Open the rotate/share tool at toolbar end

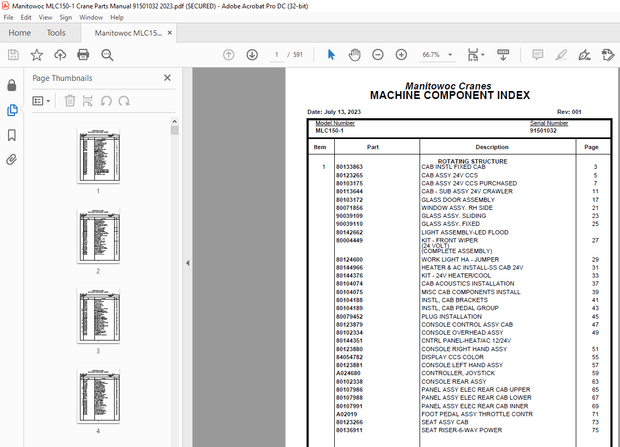click(x=608, y=55)
